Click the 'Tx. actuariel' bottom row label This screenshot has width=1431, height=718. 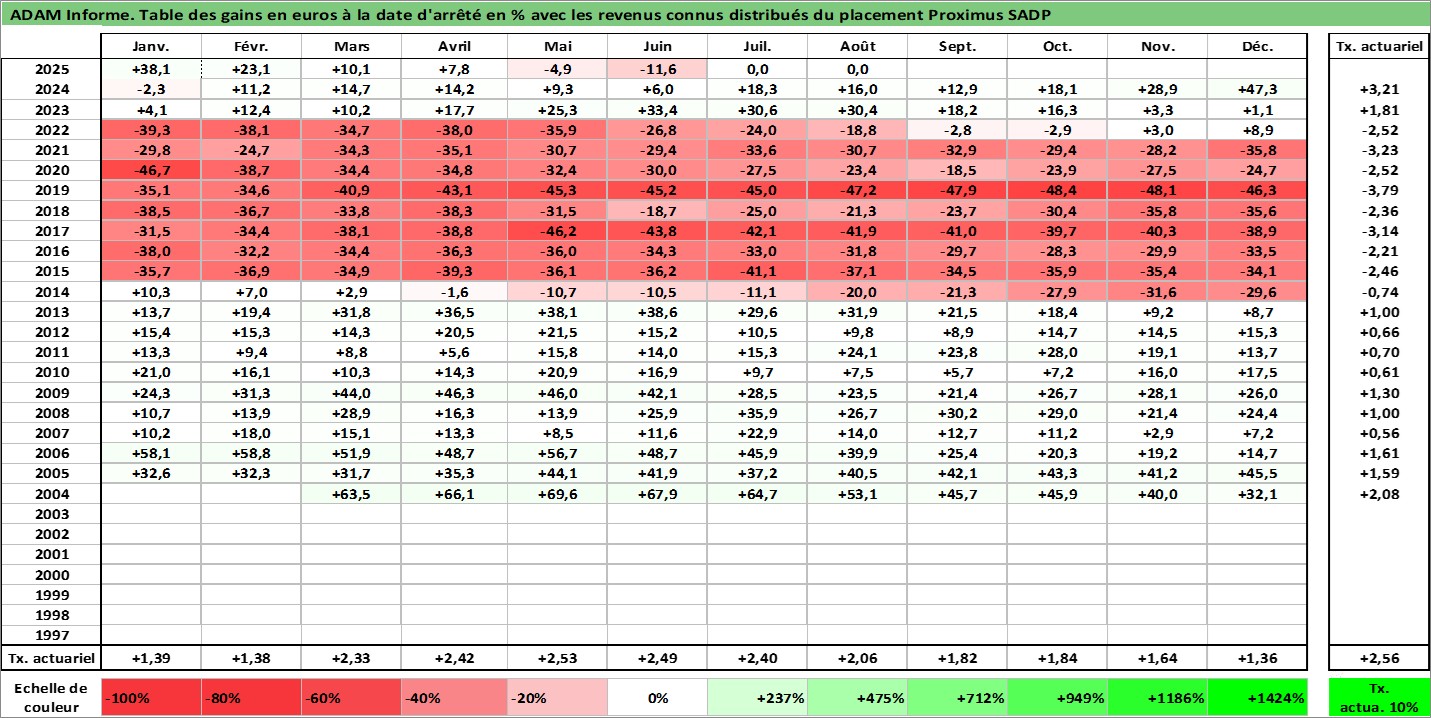pos(51,659)
